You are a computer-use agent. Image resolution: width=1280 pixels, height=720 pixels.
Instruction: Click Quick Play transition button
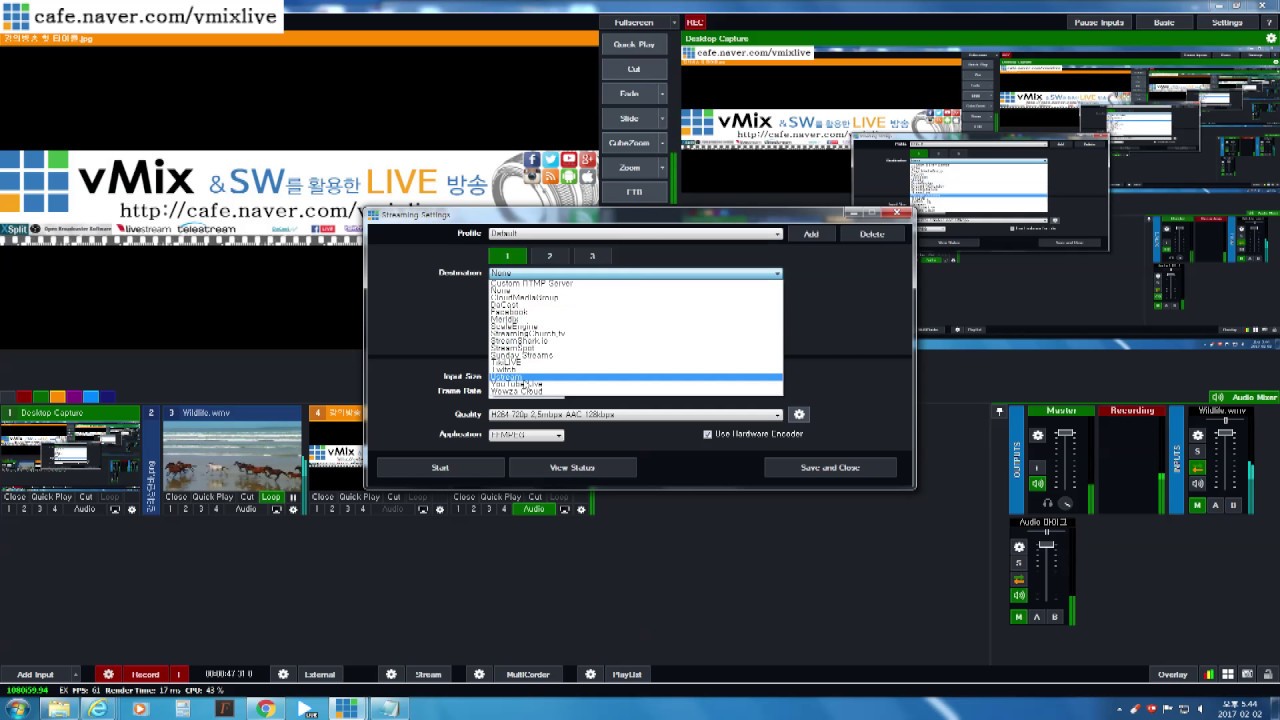pos(634,45)
